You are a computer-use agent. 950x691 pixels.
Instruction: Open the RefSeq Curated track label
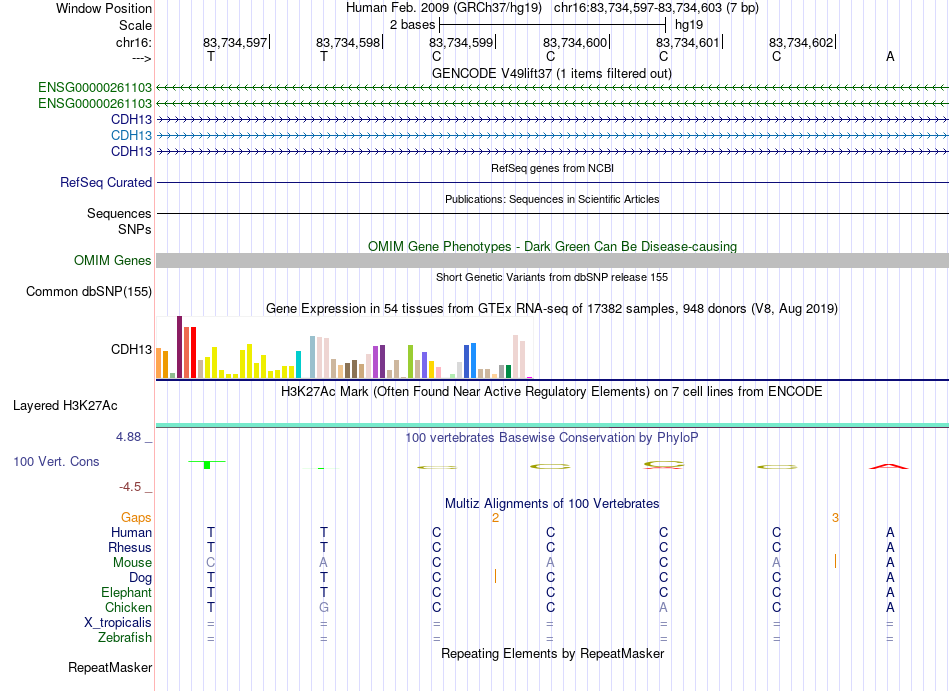(105, 182)
